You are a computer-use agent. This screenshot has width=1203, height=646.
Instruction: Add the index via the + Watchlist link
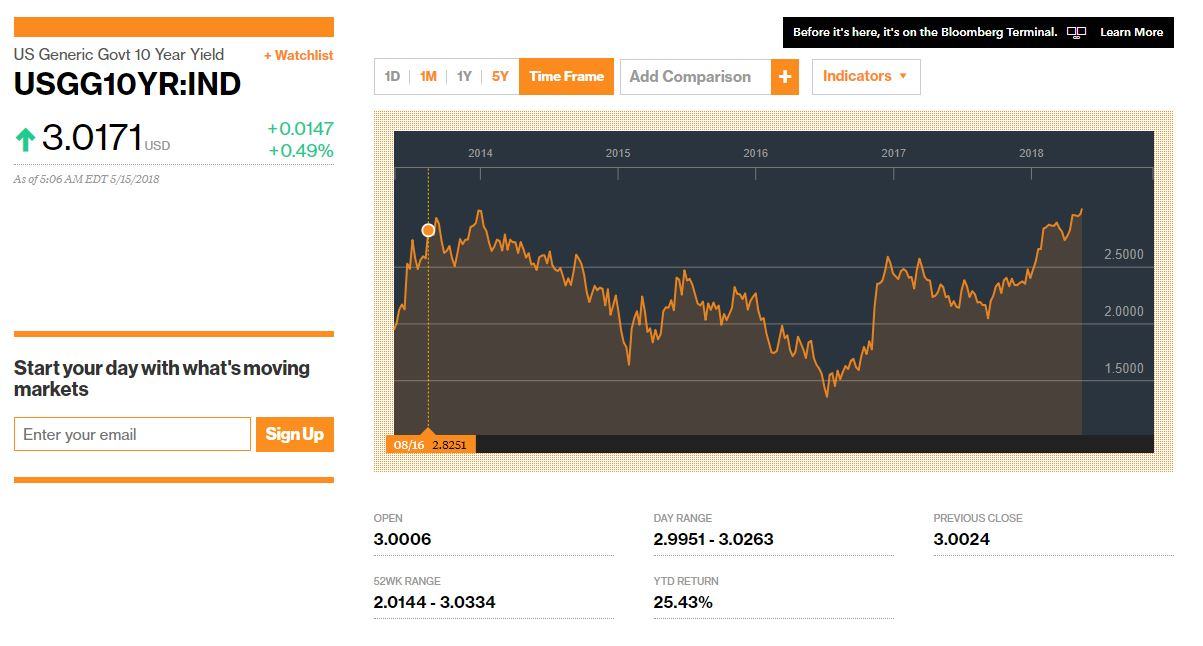coord(298,56)
